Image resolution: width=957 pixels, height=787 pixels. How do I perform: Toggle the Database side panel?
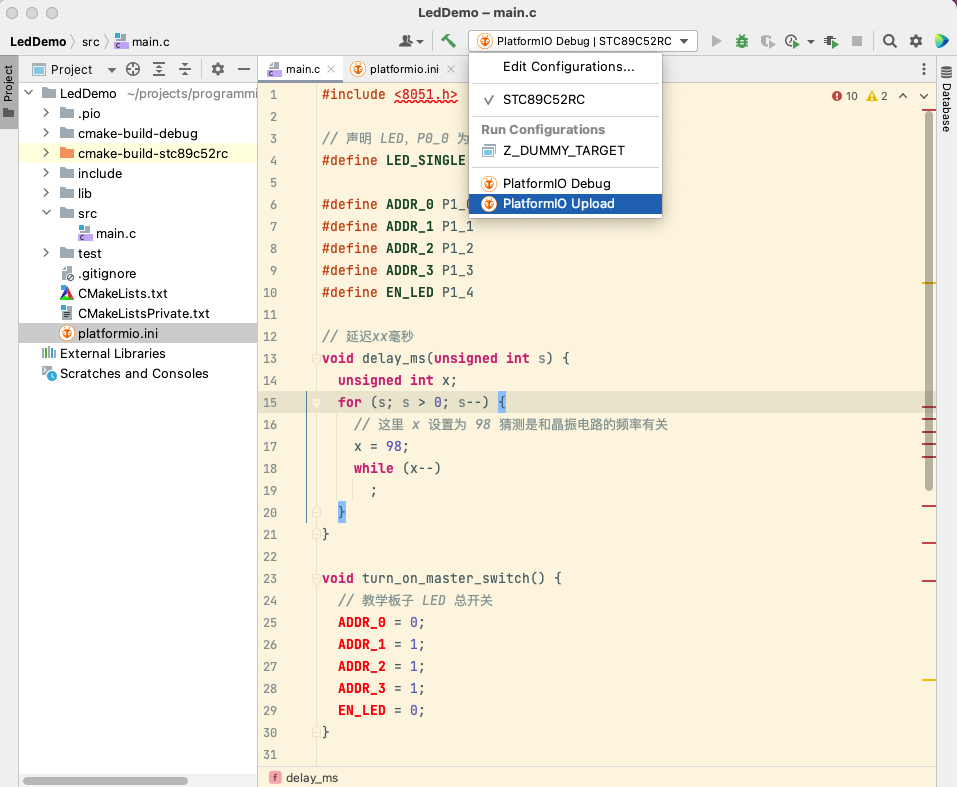point(946,100)
